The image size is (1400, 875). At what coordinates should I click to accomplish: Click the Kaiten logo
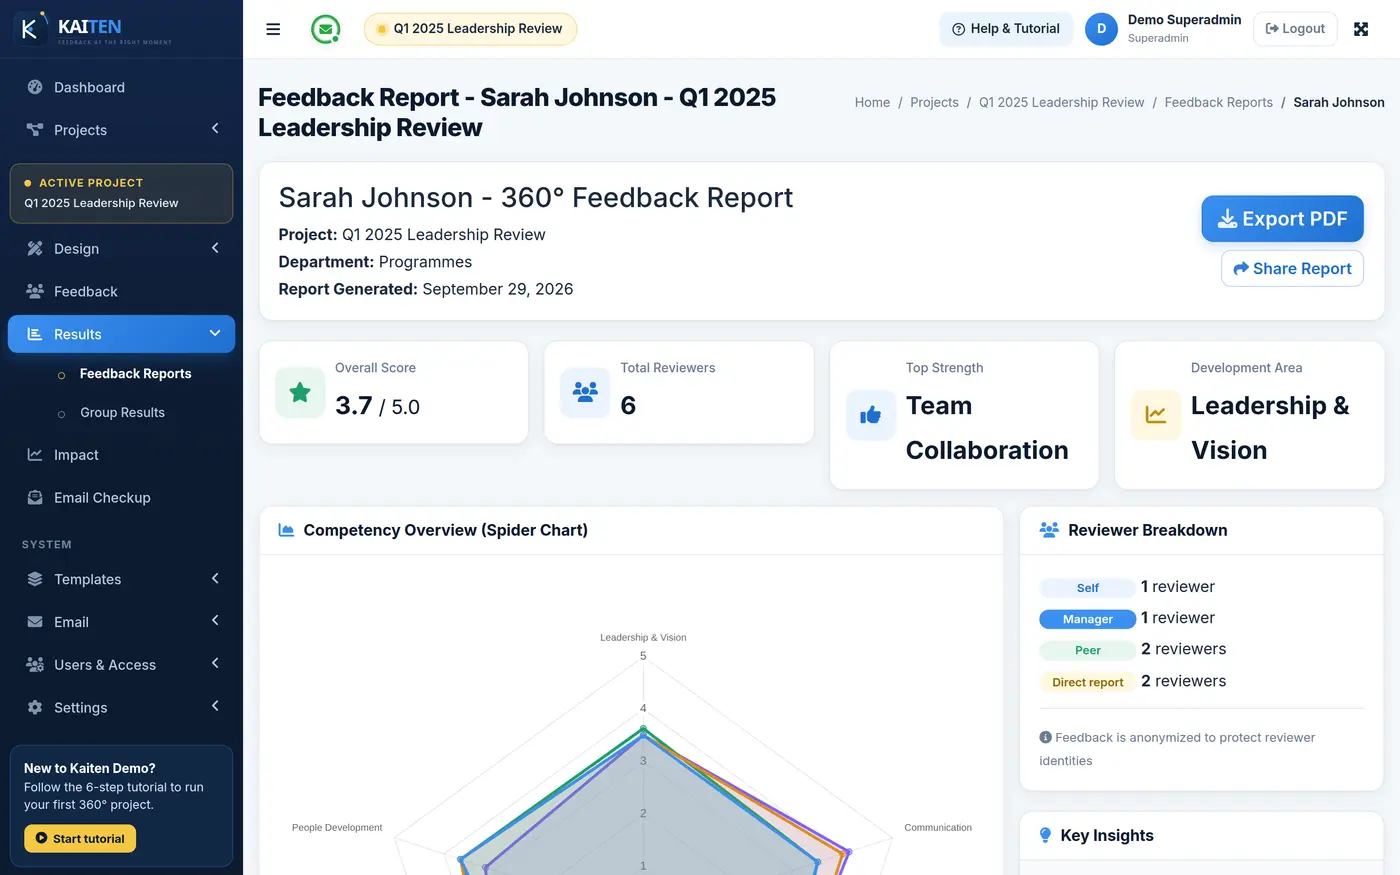tap(93, 29)
